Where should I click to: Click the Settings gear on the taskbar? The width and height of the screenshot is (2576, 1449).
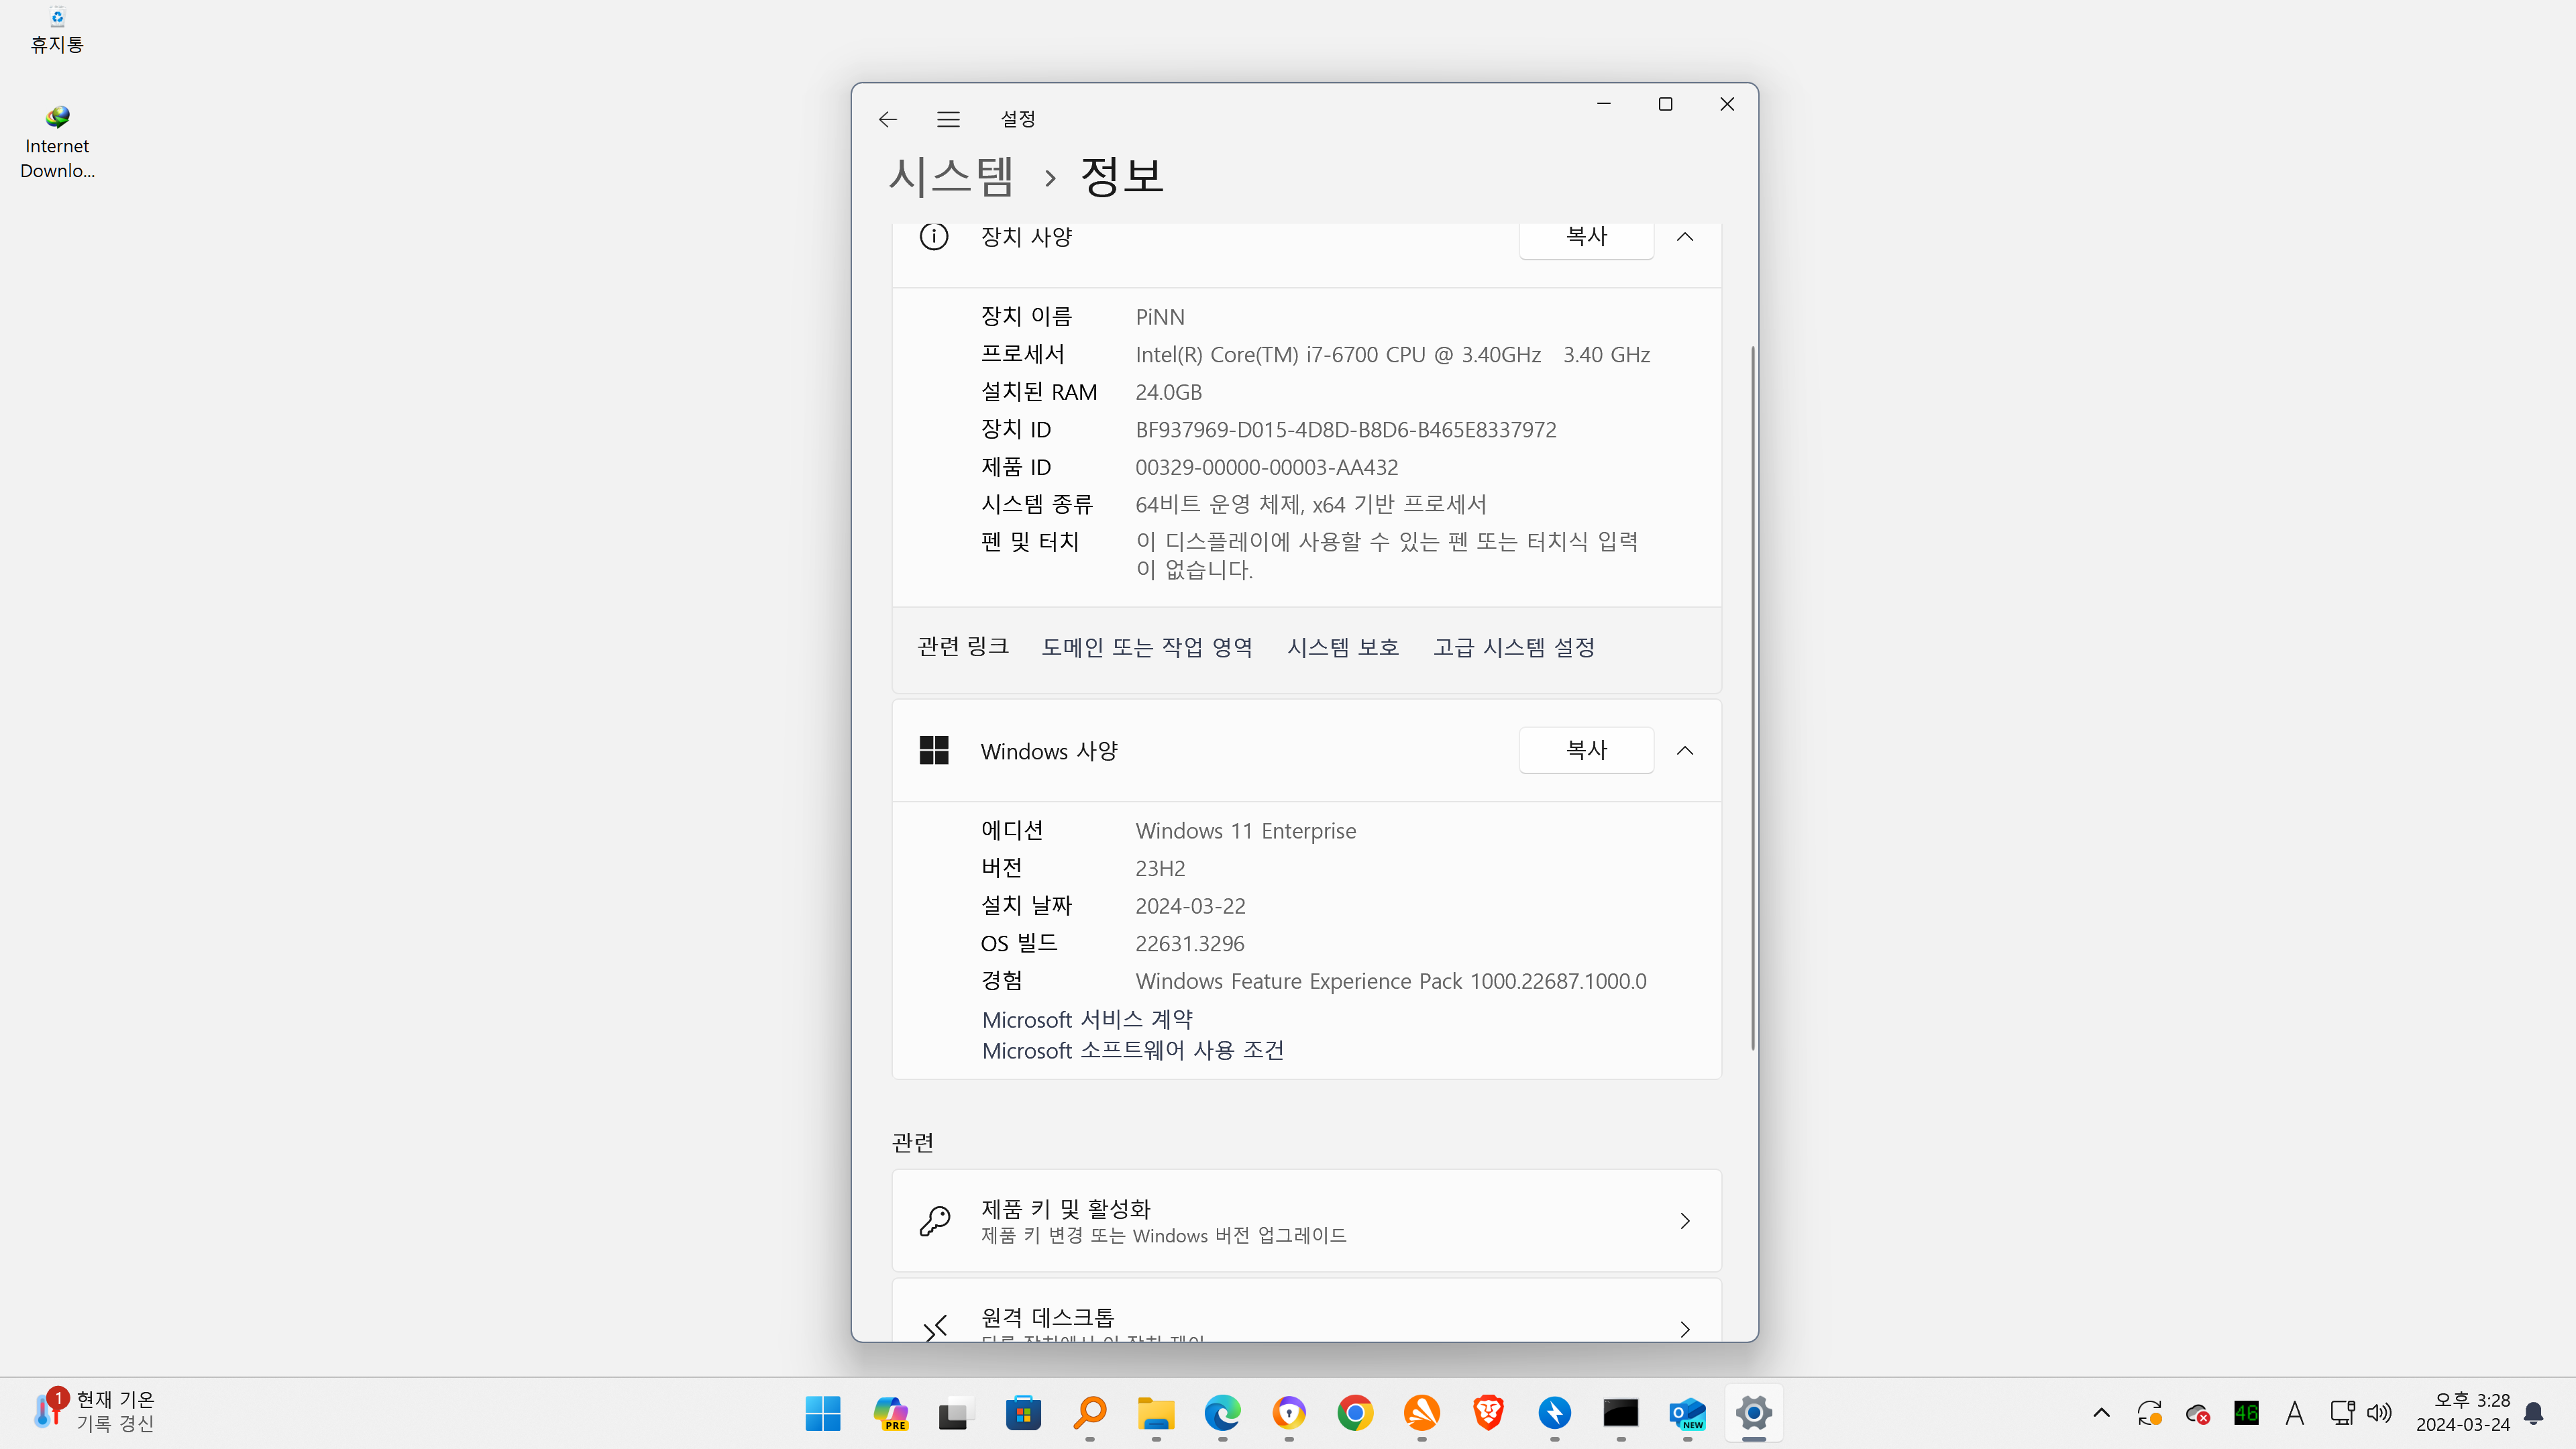pyautogui.click(x=1754, y=1413)
